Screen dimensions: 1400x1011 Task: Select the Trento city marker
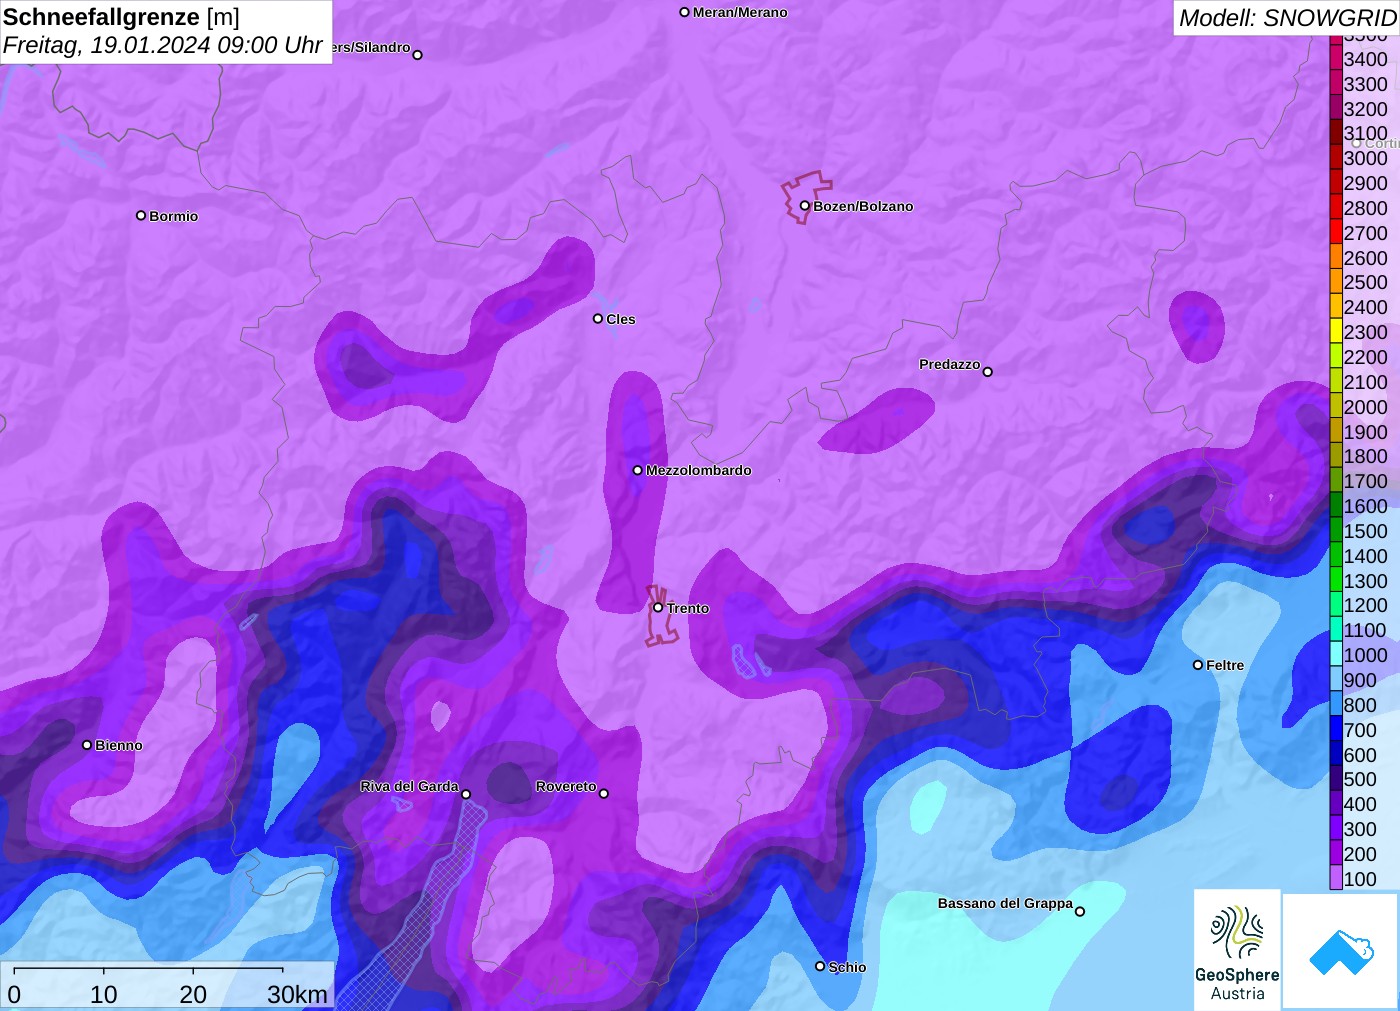(658, 607)
